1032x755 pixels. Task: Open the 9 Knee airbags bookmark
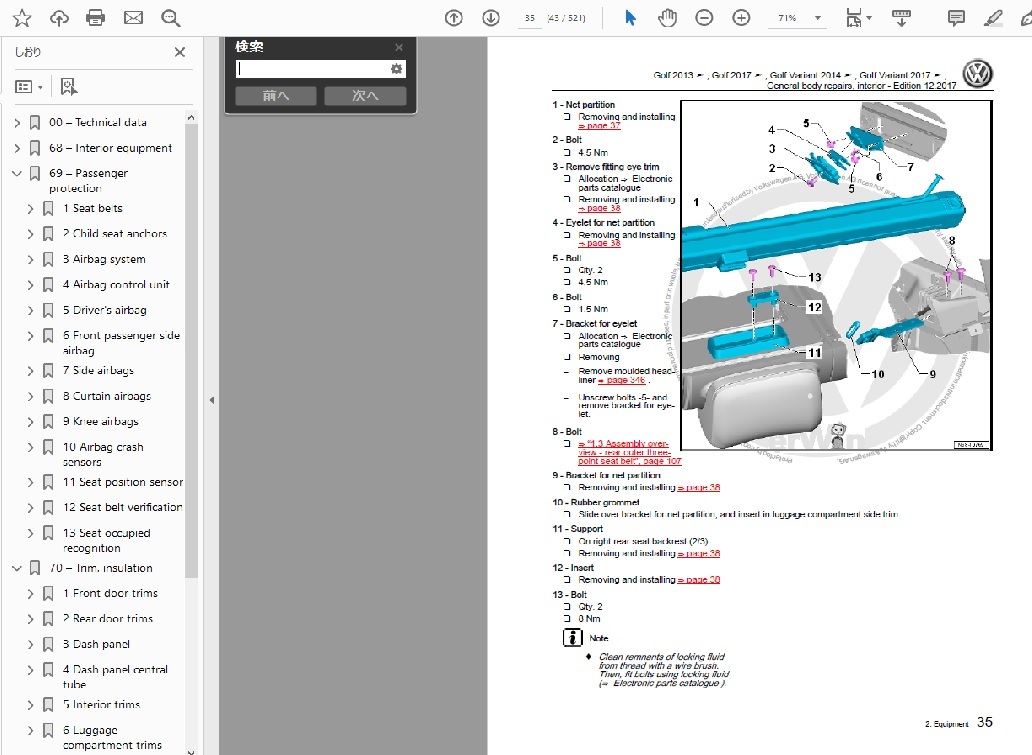(101, 421)
